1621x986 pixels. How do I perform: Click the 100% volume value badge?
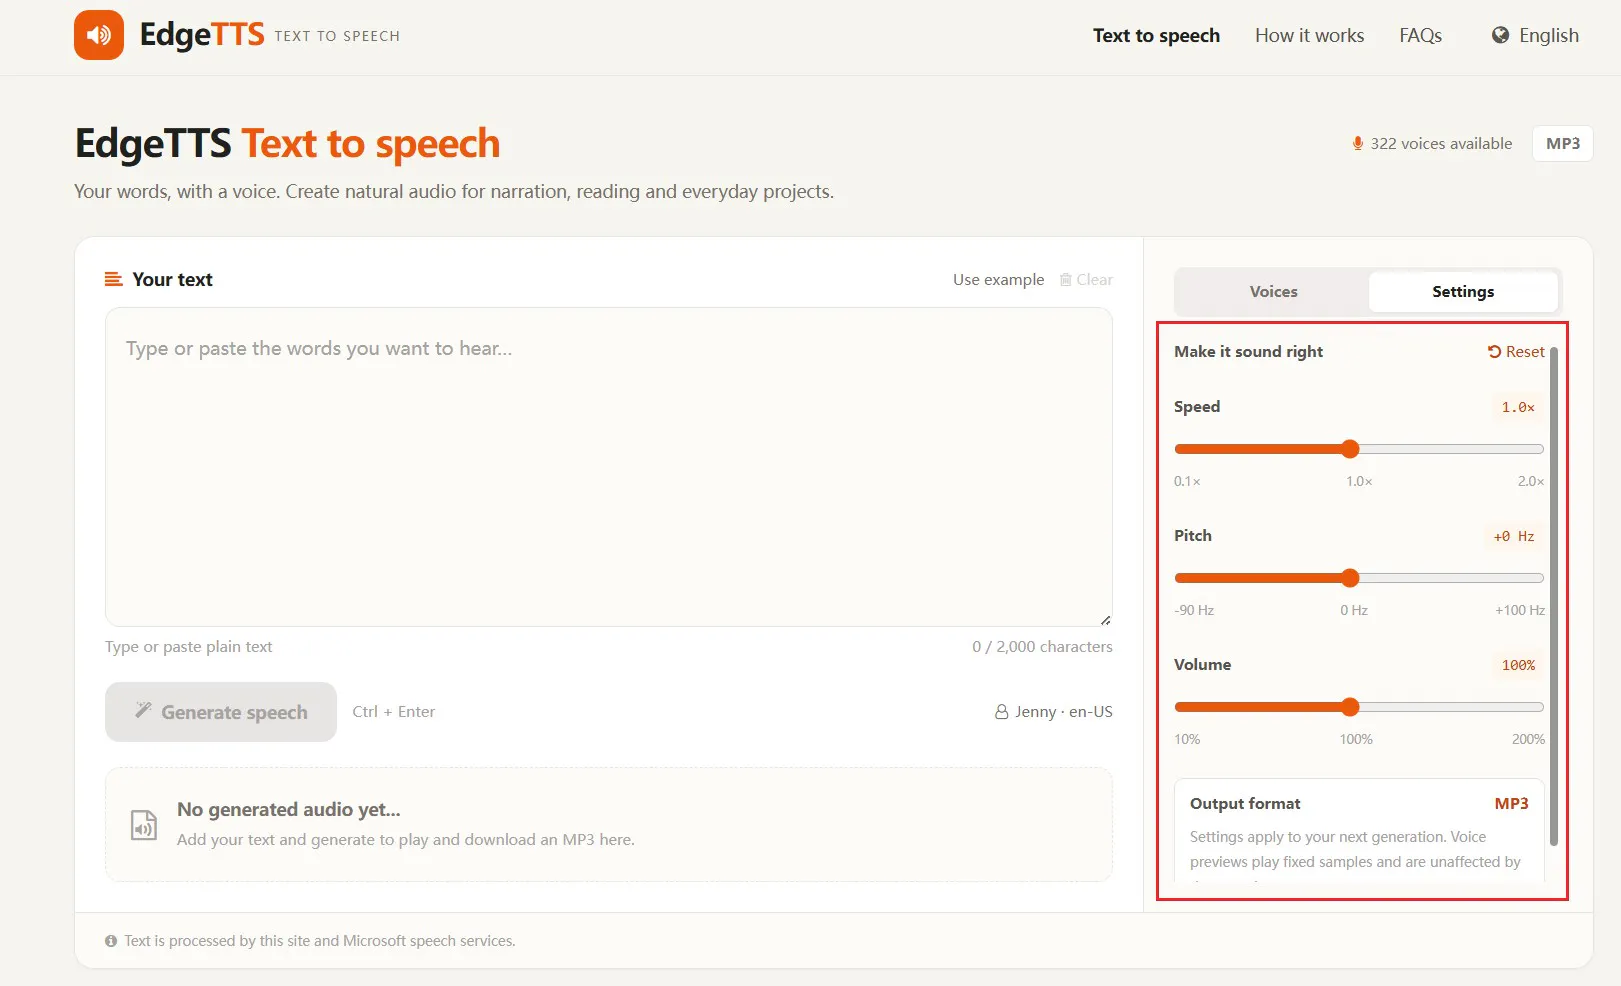[x=1518, y=665]
